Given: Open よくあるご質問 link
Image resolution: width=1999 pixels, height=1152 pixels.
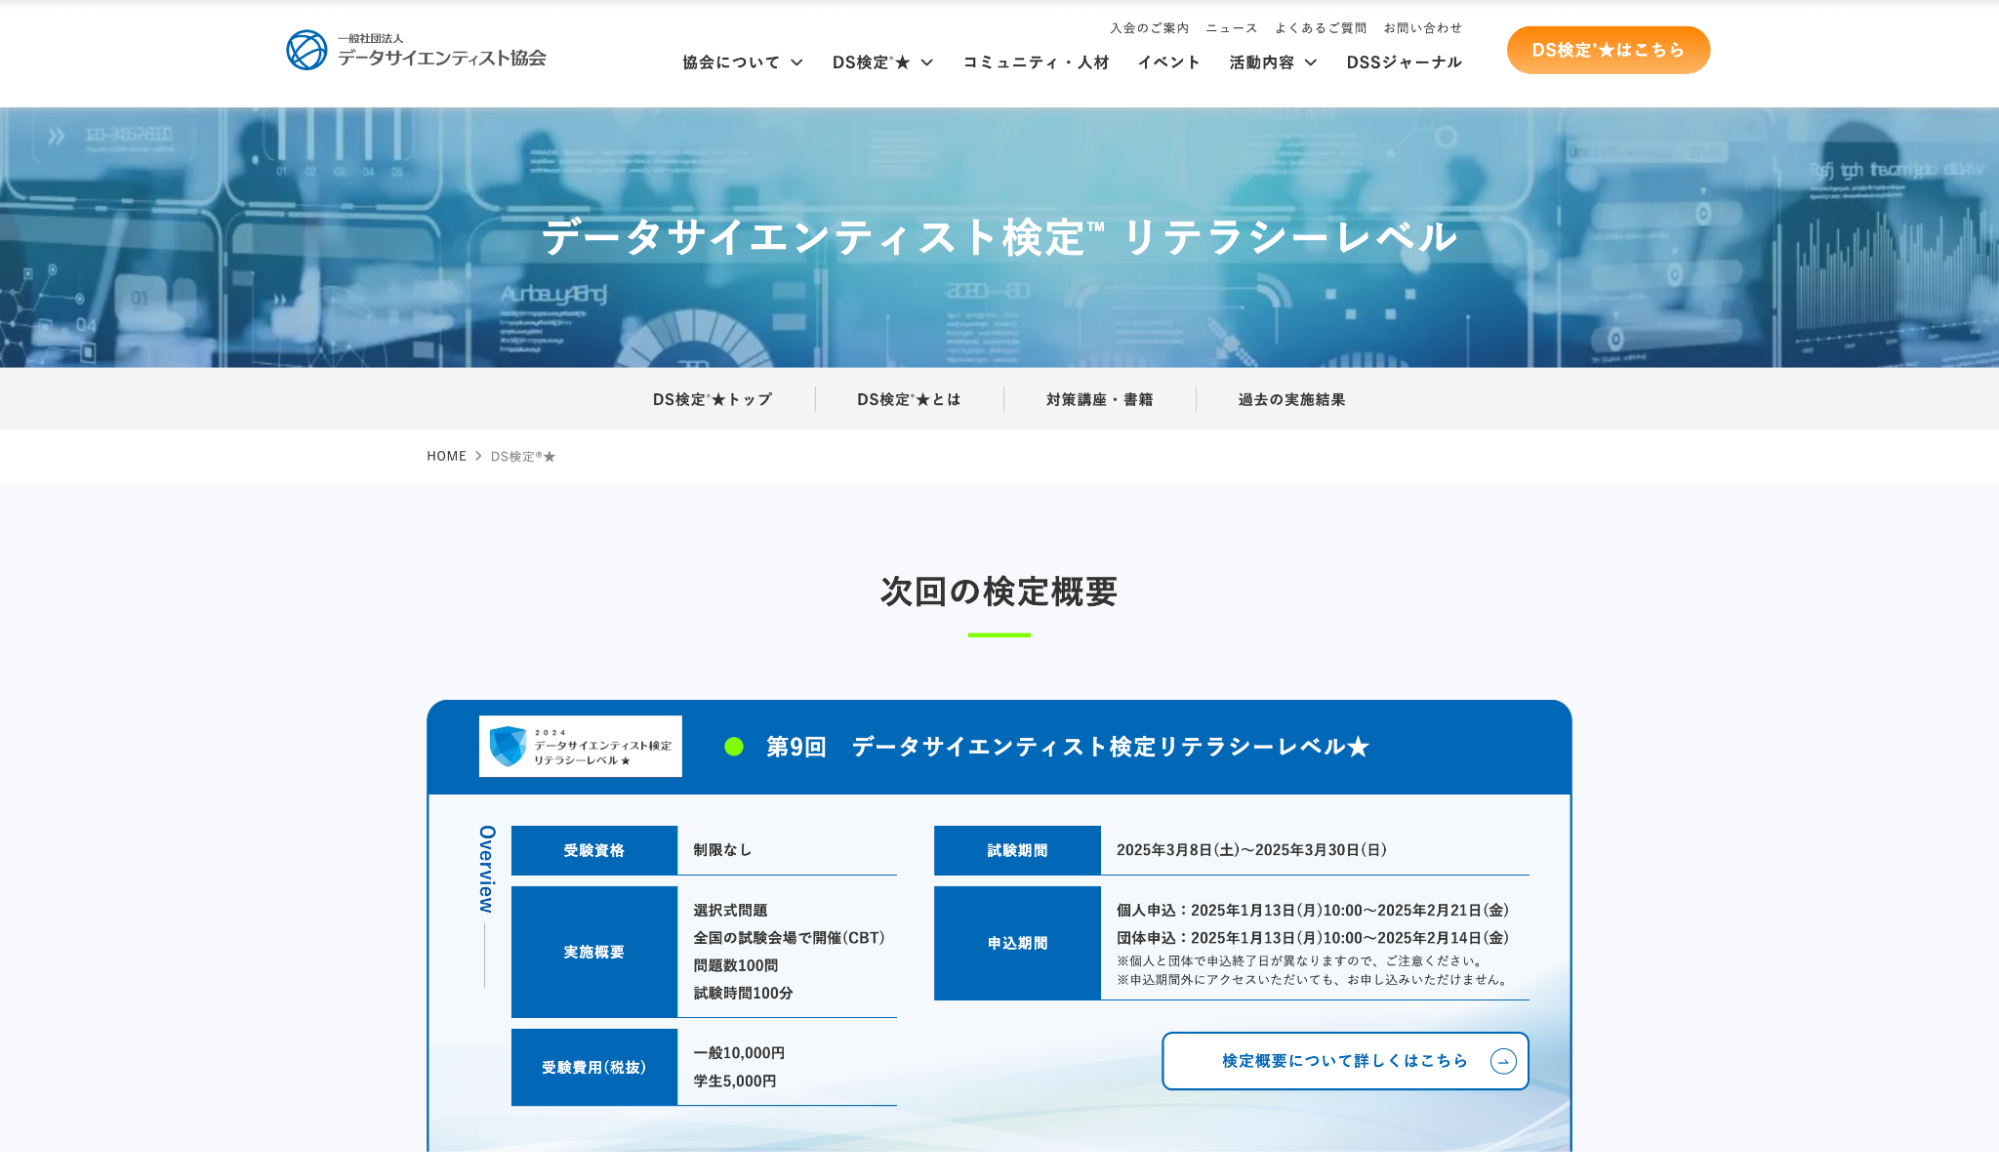Looking at the screenshot, I should point(1320,28).
